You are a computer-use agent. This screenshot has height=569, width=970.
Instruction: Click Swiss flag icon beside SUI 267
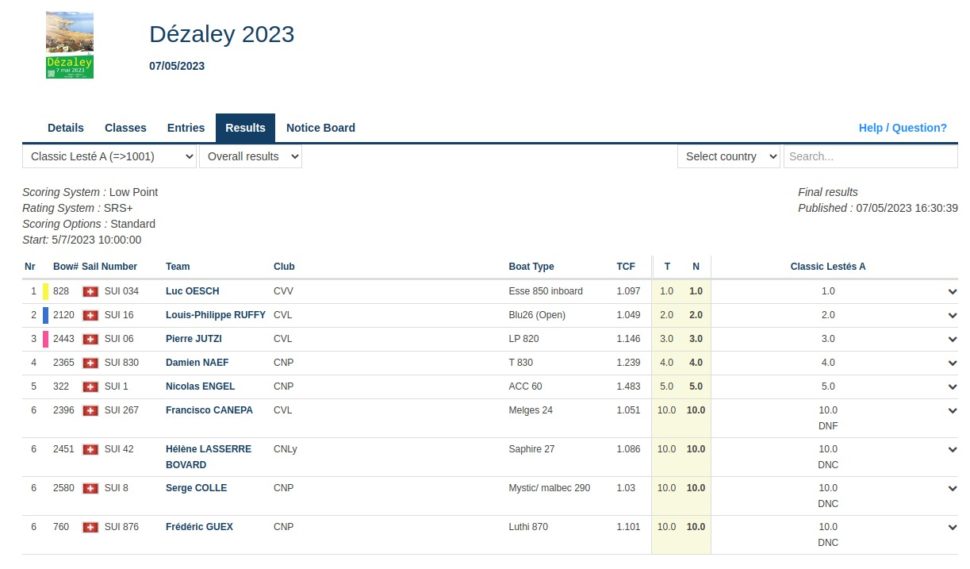coord(91,411)
